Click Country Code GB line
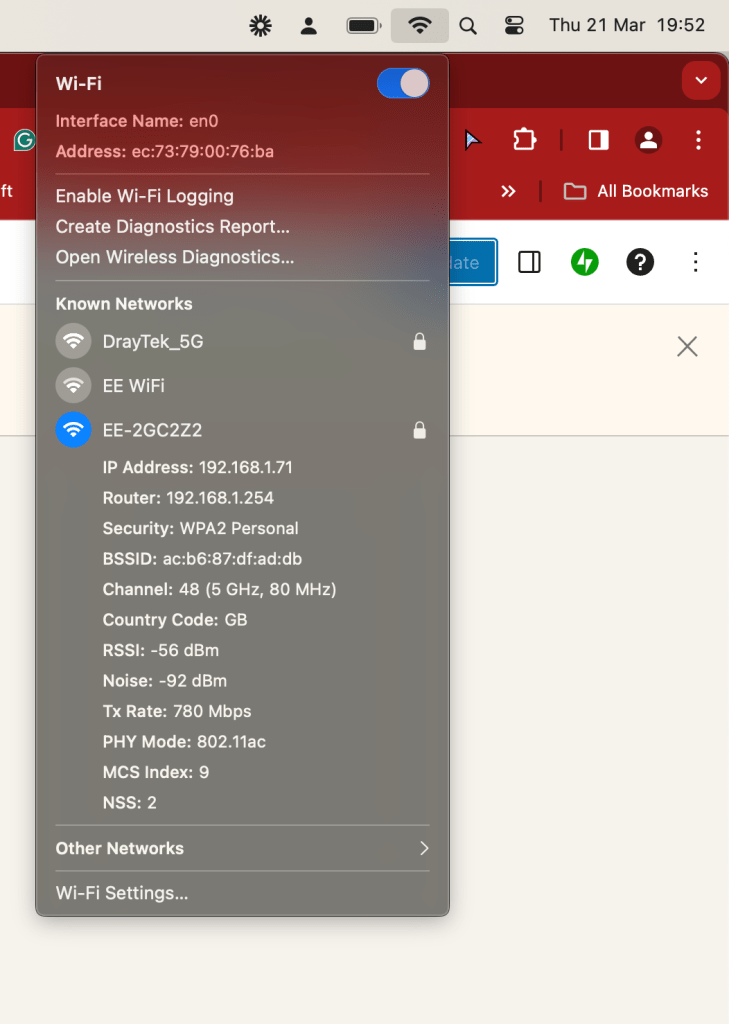Image resolution: width=729 pixels, height=1024 pixels. (175, 620)
